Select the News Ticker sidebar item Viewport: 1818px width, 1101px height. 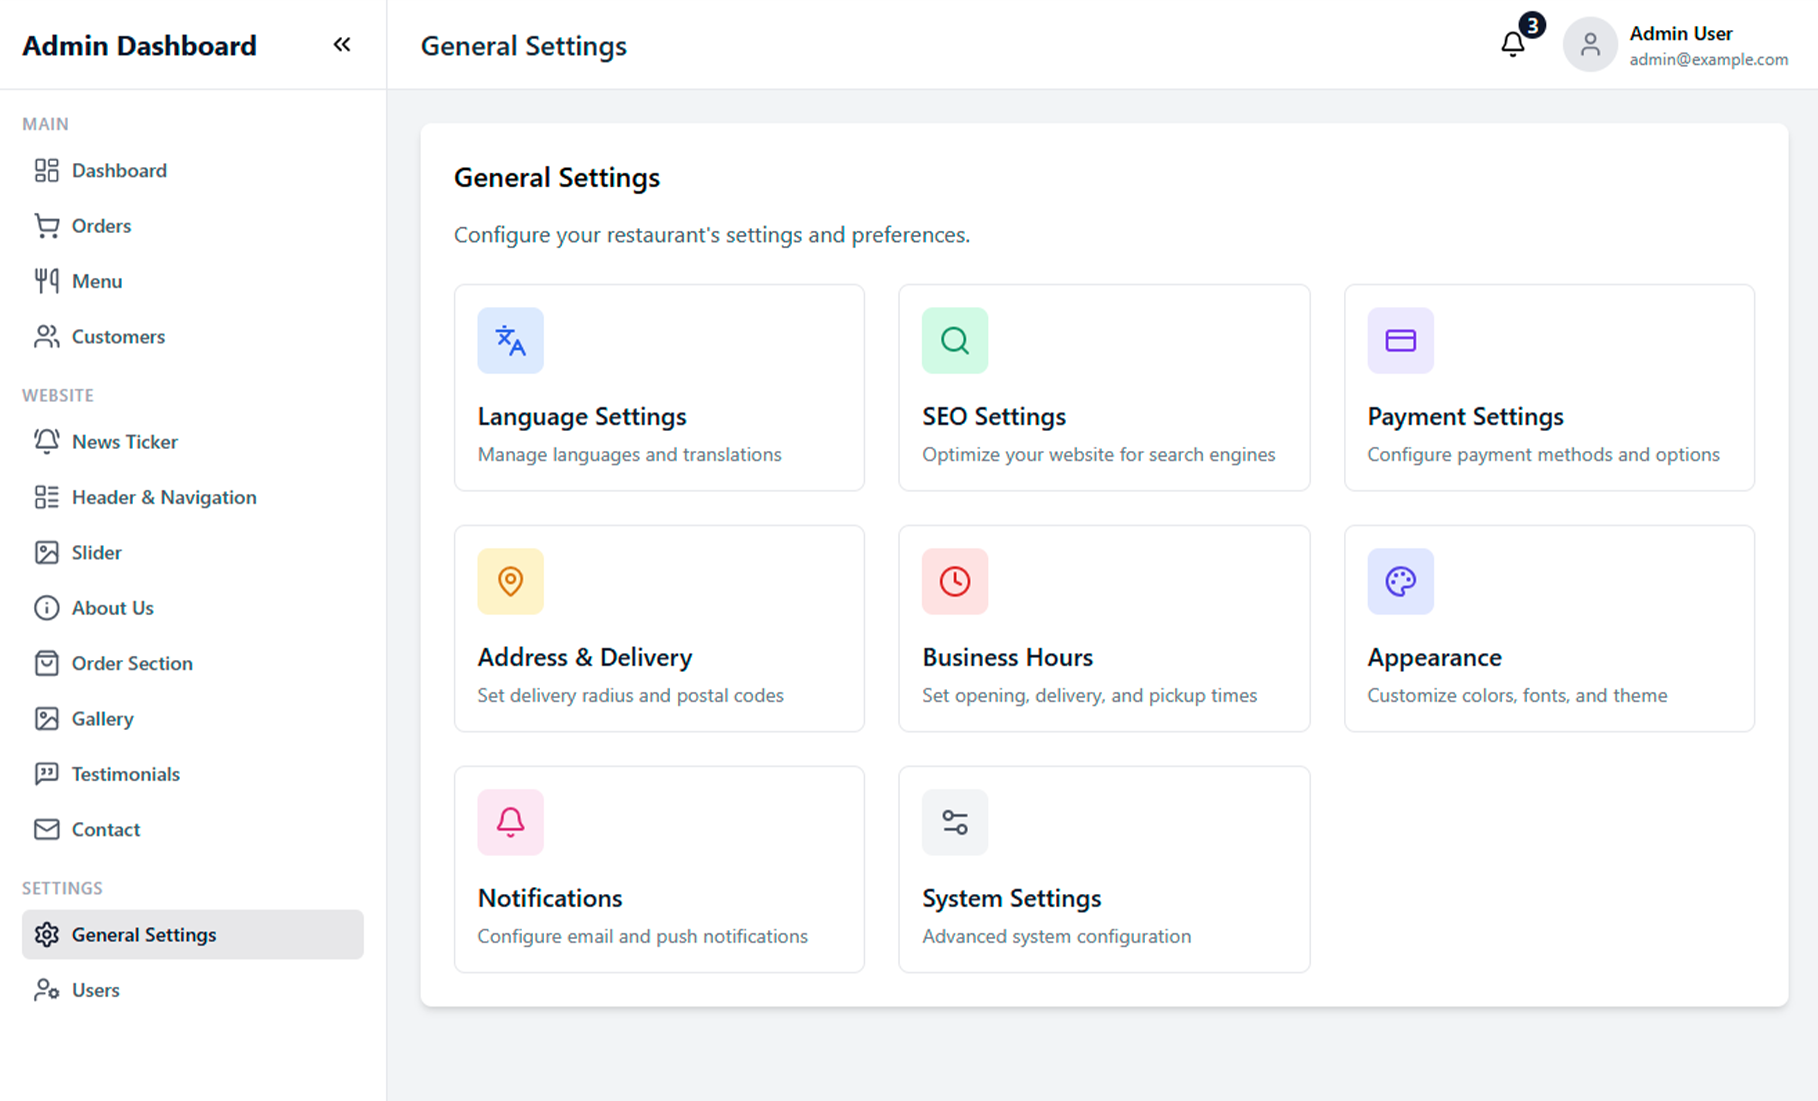(124, 442)
